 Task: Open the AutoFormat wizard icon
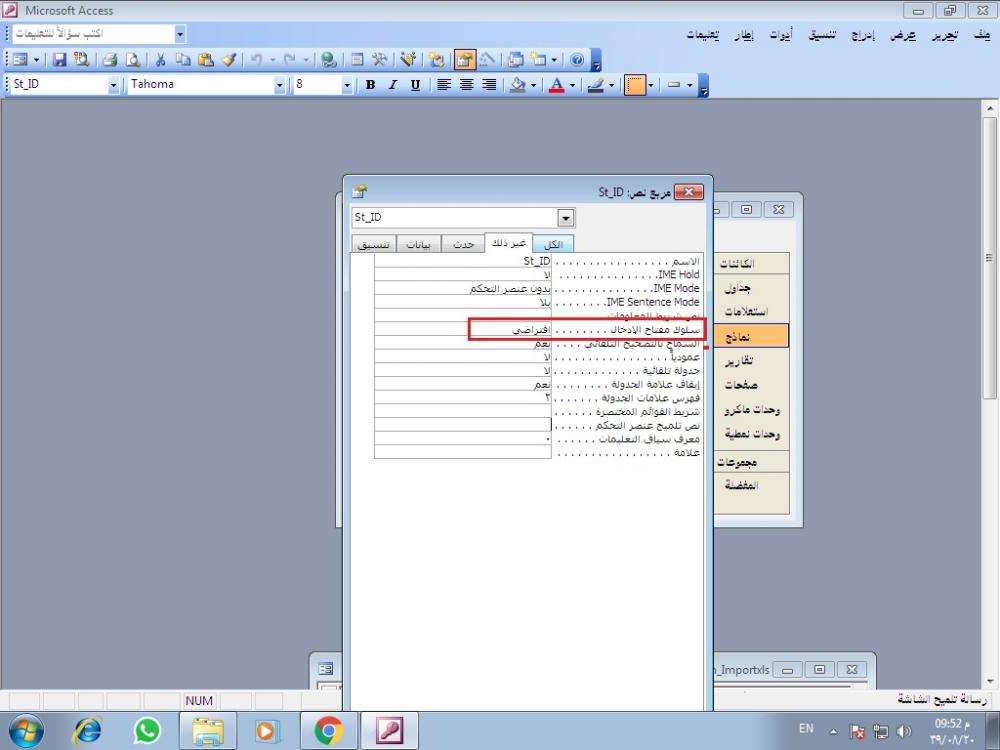coord(408,60)
